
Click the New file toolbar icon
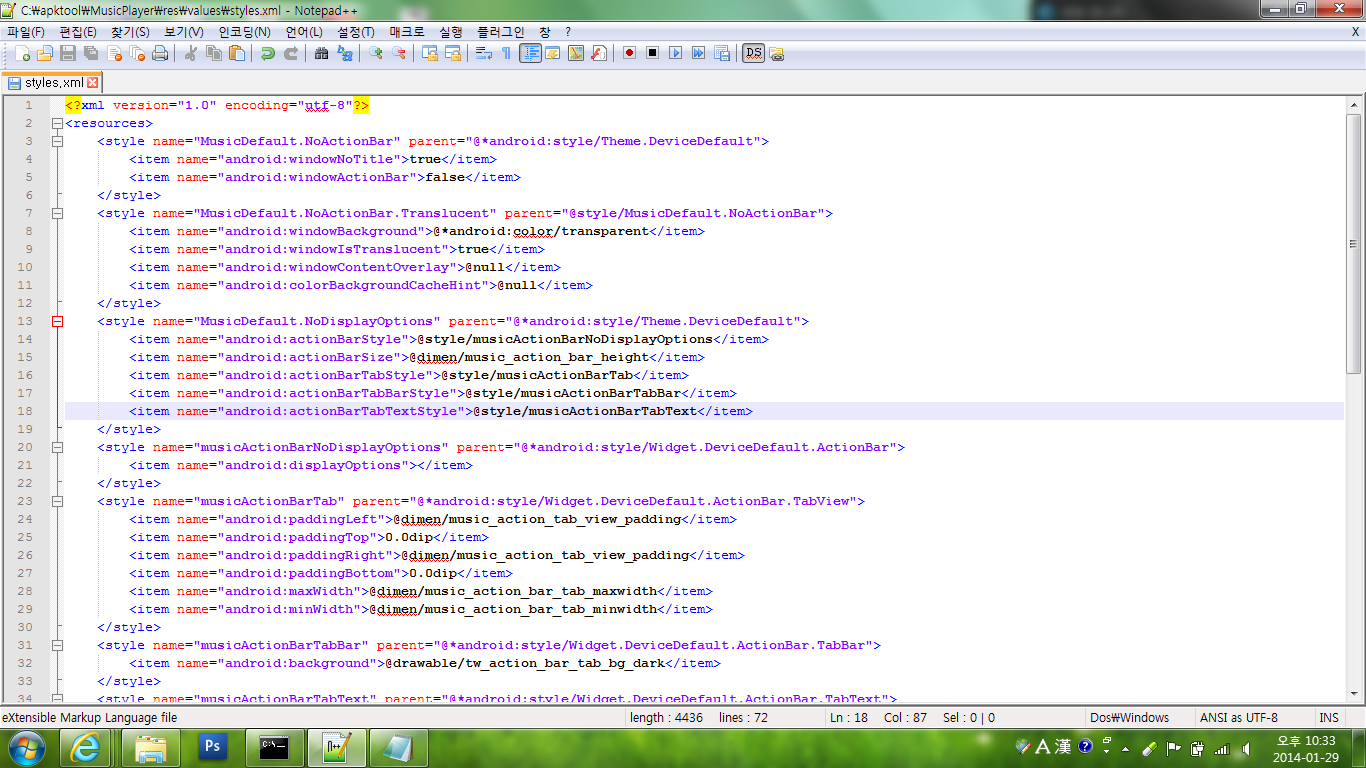tap(22, 53)
